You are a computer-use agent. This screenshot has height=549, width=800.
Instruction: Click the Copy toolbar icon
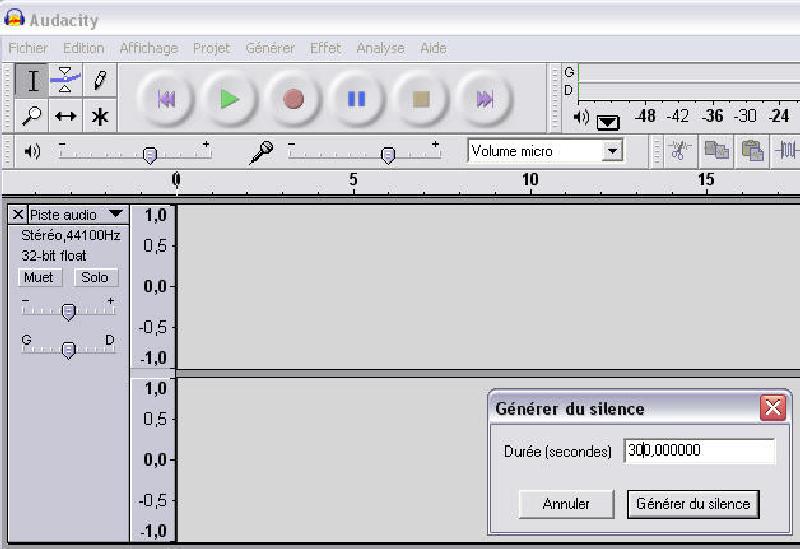point(716,151)
